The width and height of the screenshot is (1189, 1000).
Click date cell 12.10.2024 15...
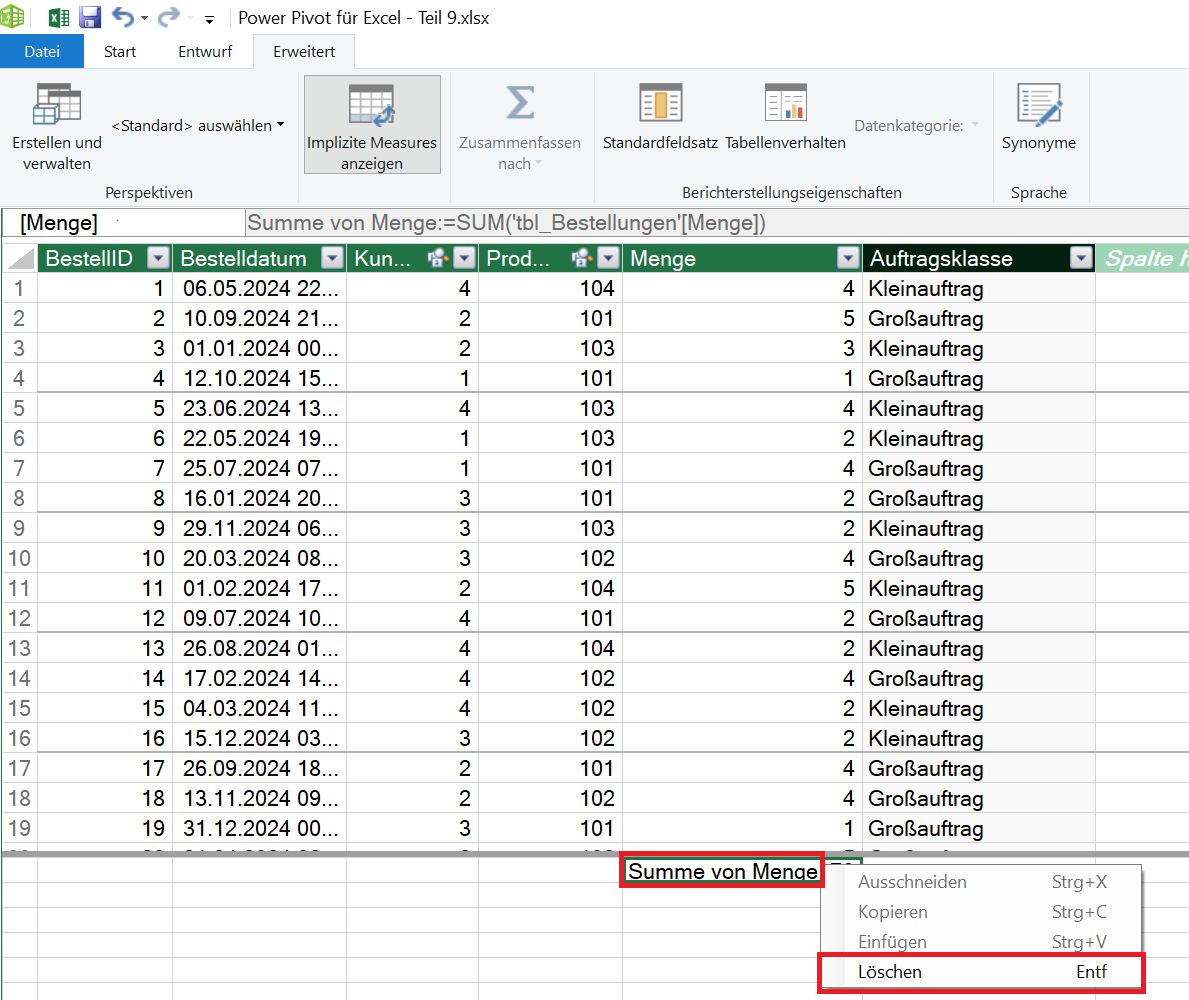pos(260,378)
